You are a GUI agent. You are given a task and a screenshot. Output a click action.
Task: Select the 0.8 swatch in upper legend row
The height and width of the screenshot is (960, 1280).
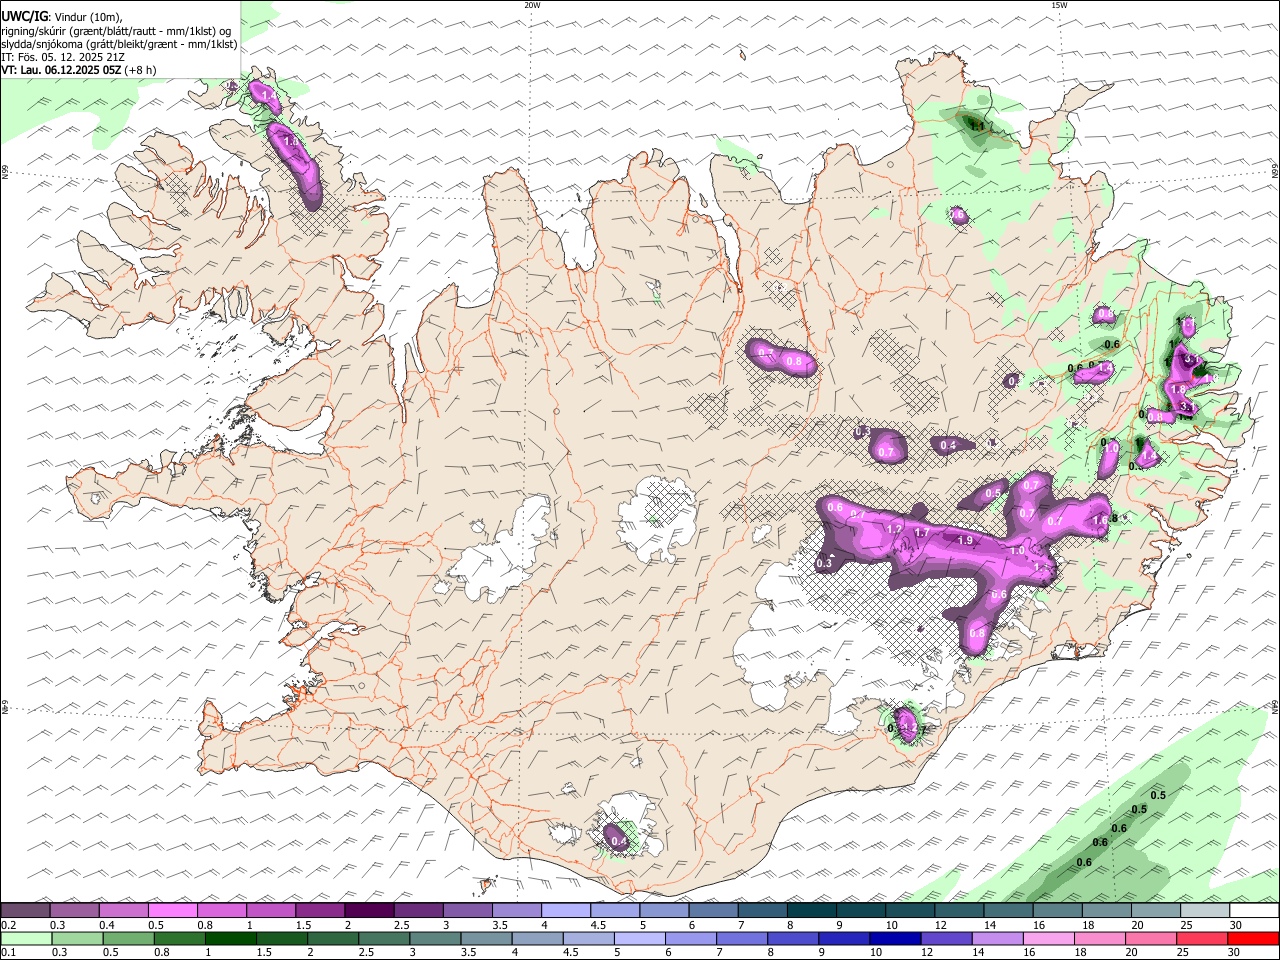pos(221,910)
